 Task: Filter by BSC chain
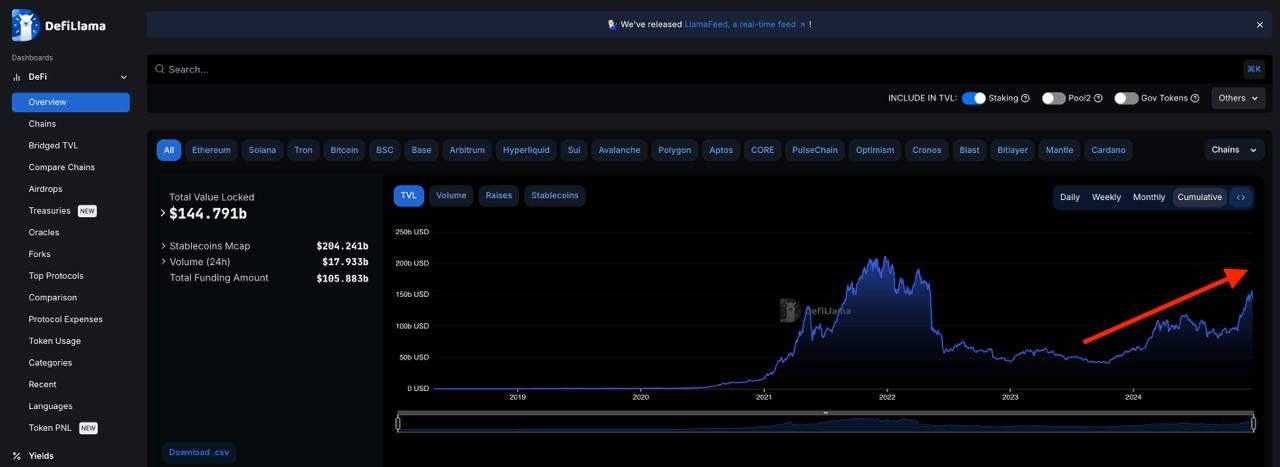point(384,150)
